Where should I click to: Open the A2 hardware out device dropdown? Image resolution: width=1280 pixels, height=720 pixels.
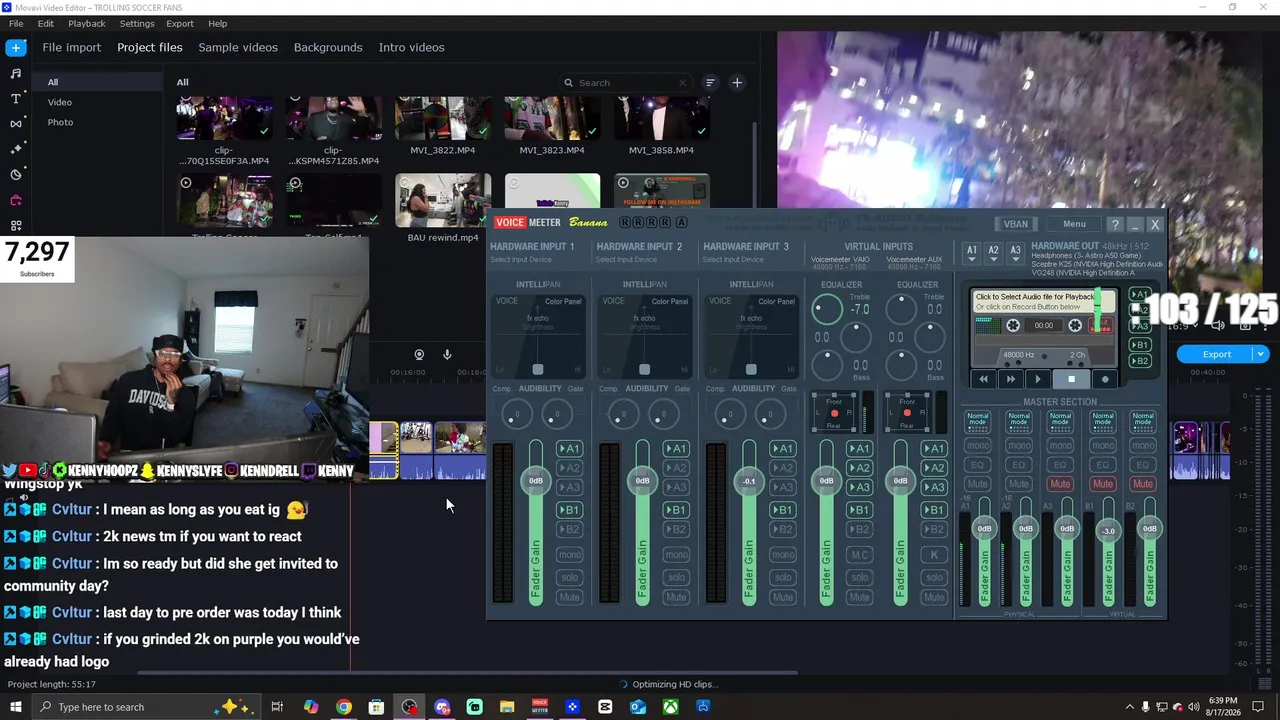tap(993, 253)
